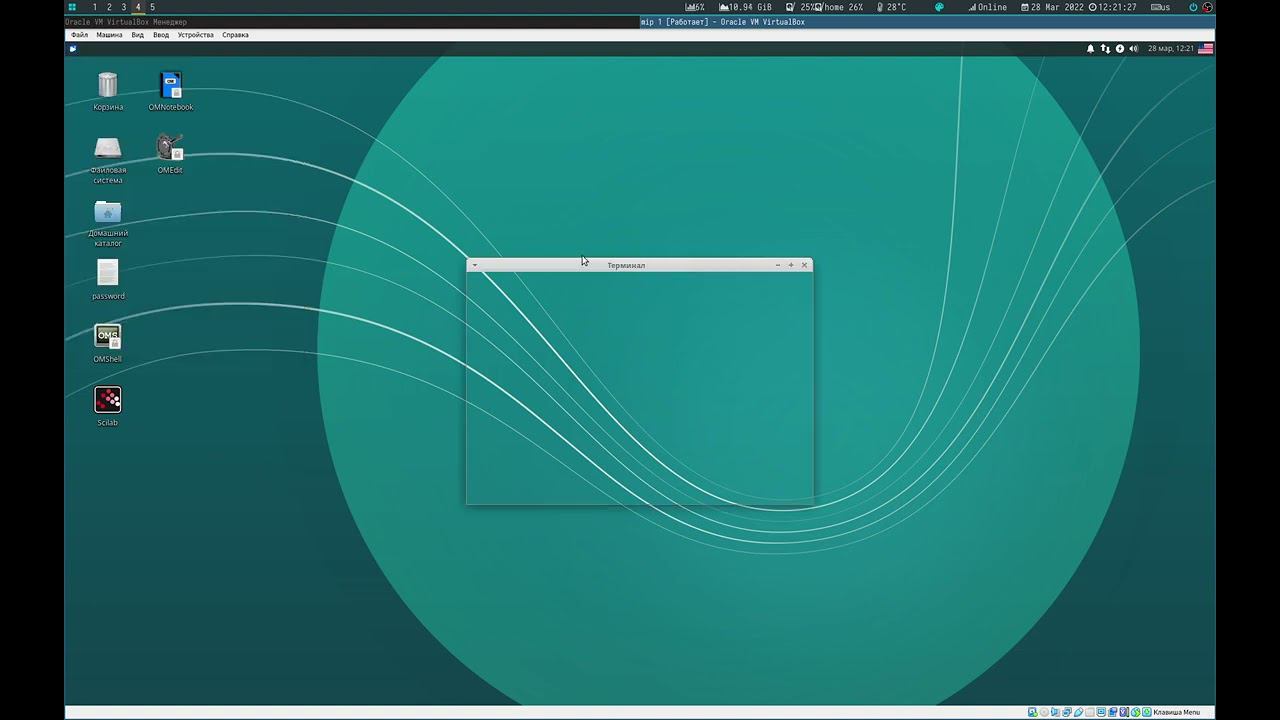Click the VirtualBox optical disk status icon
This screenshot has height=720, width=1280.
pyautogui.click(x=1044, y=712)
